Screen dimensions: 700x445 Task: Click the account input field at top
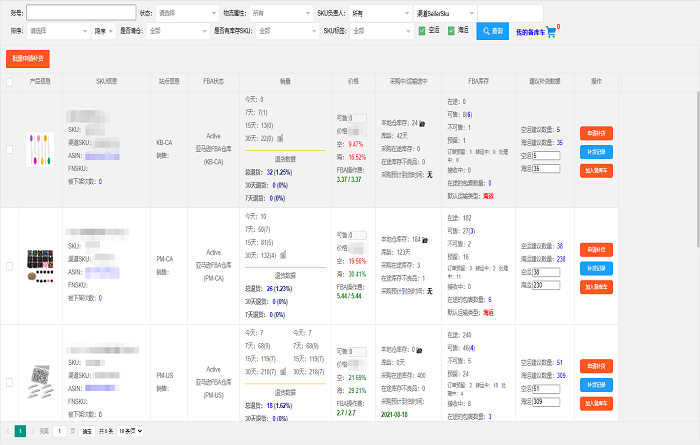tap(81, 12)
